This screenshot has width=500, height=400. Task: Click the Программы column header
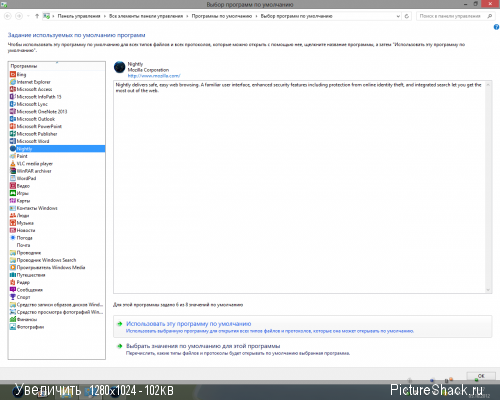click(x=57, y=66)
